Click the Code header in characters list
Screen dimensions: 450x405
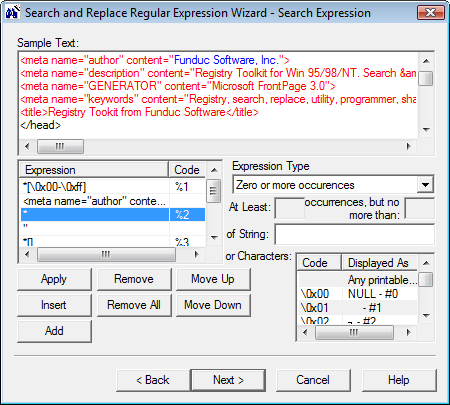[x=319, y=263]
